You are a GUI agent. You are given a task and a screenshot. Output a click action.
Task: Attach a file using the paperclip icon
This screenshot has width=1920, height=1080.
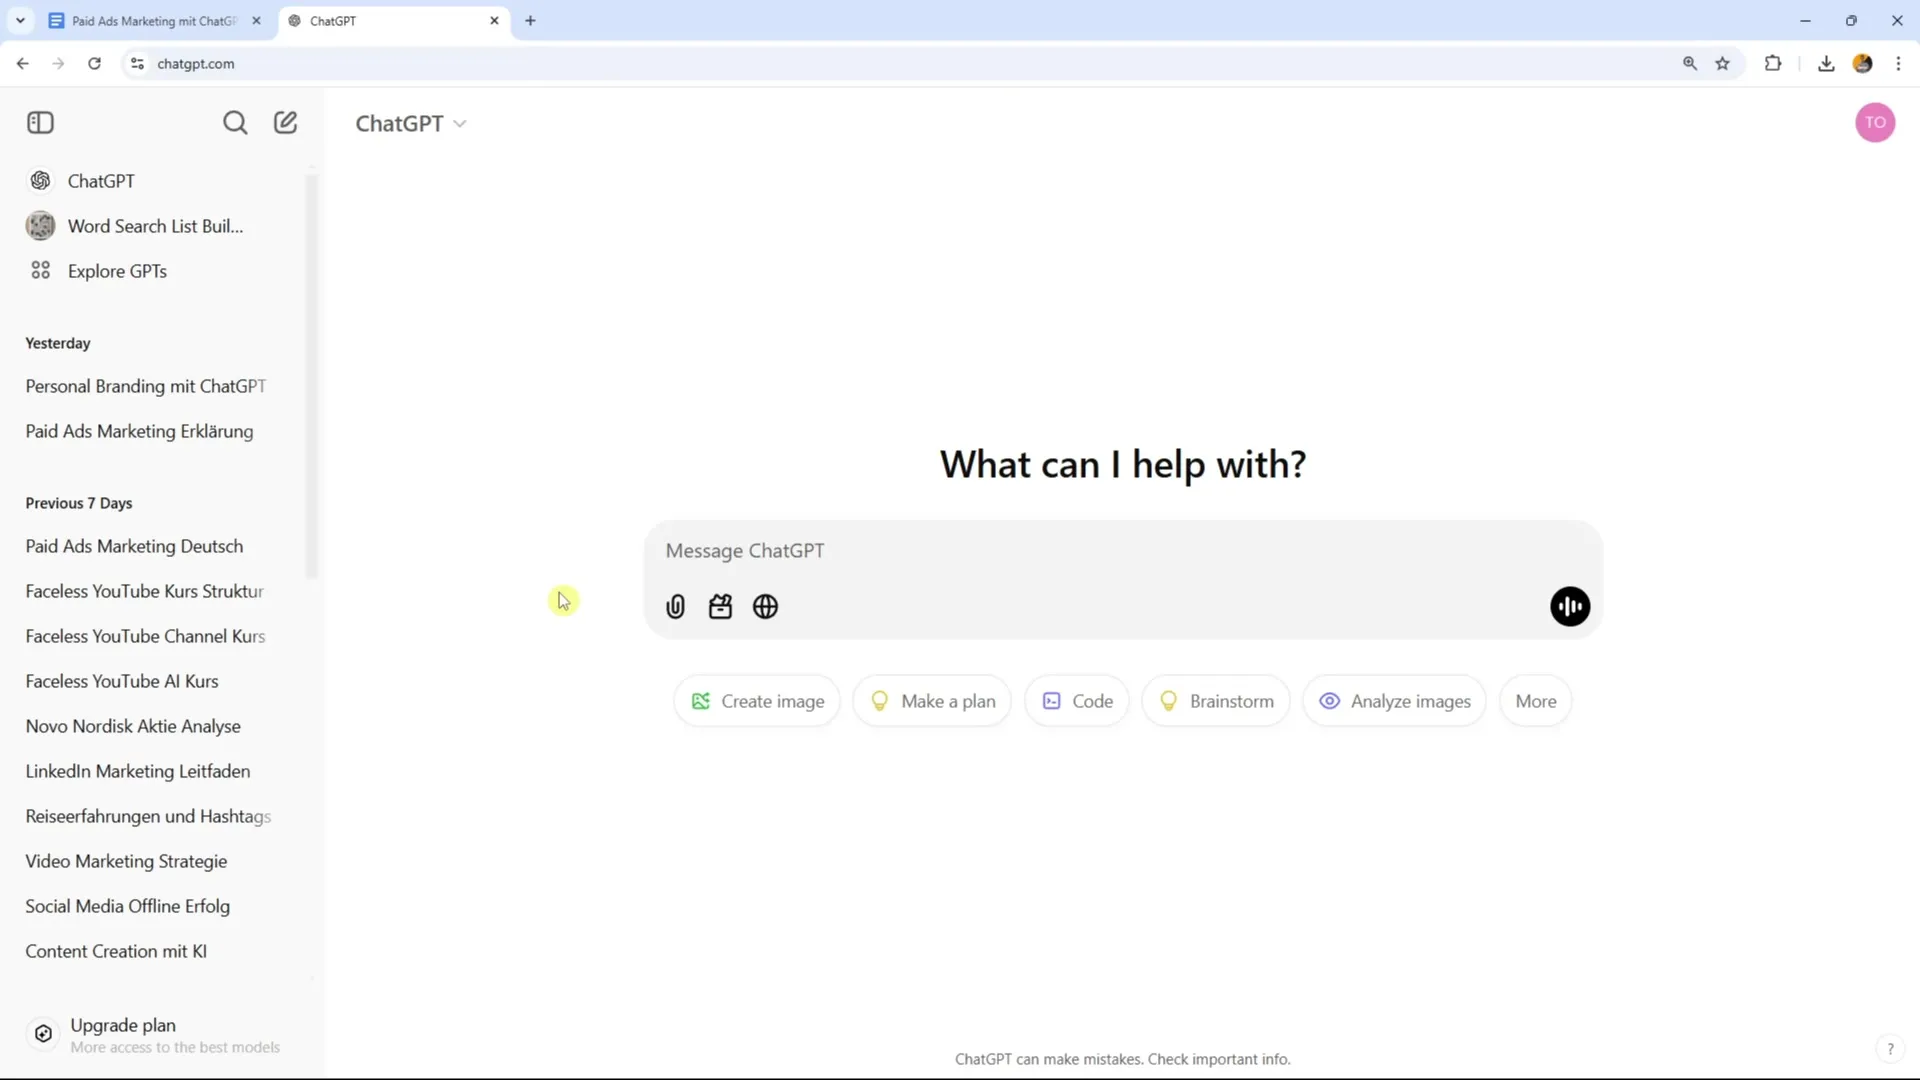676,607
